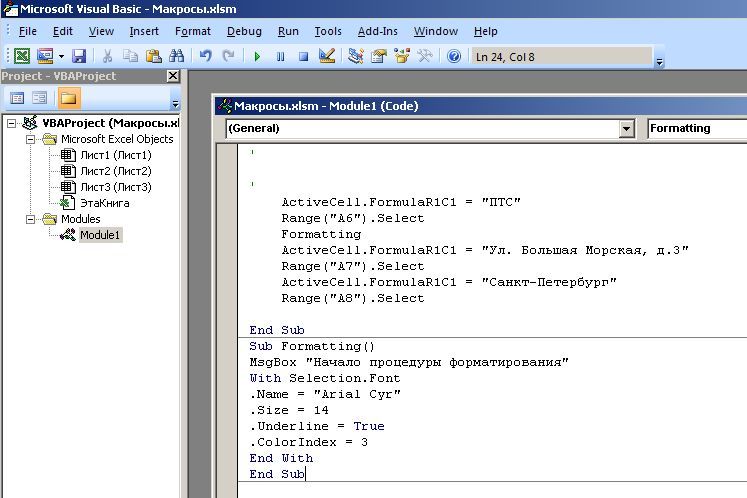This screenshot has width=747, height=498.
Task: Open the Run menu
Action: coord(288,31)
